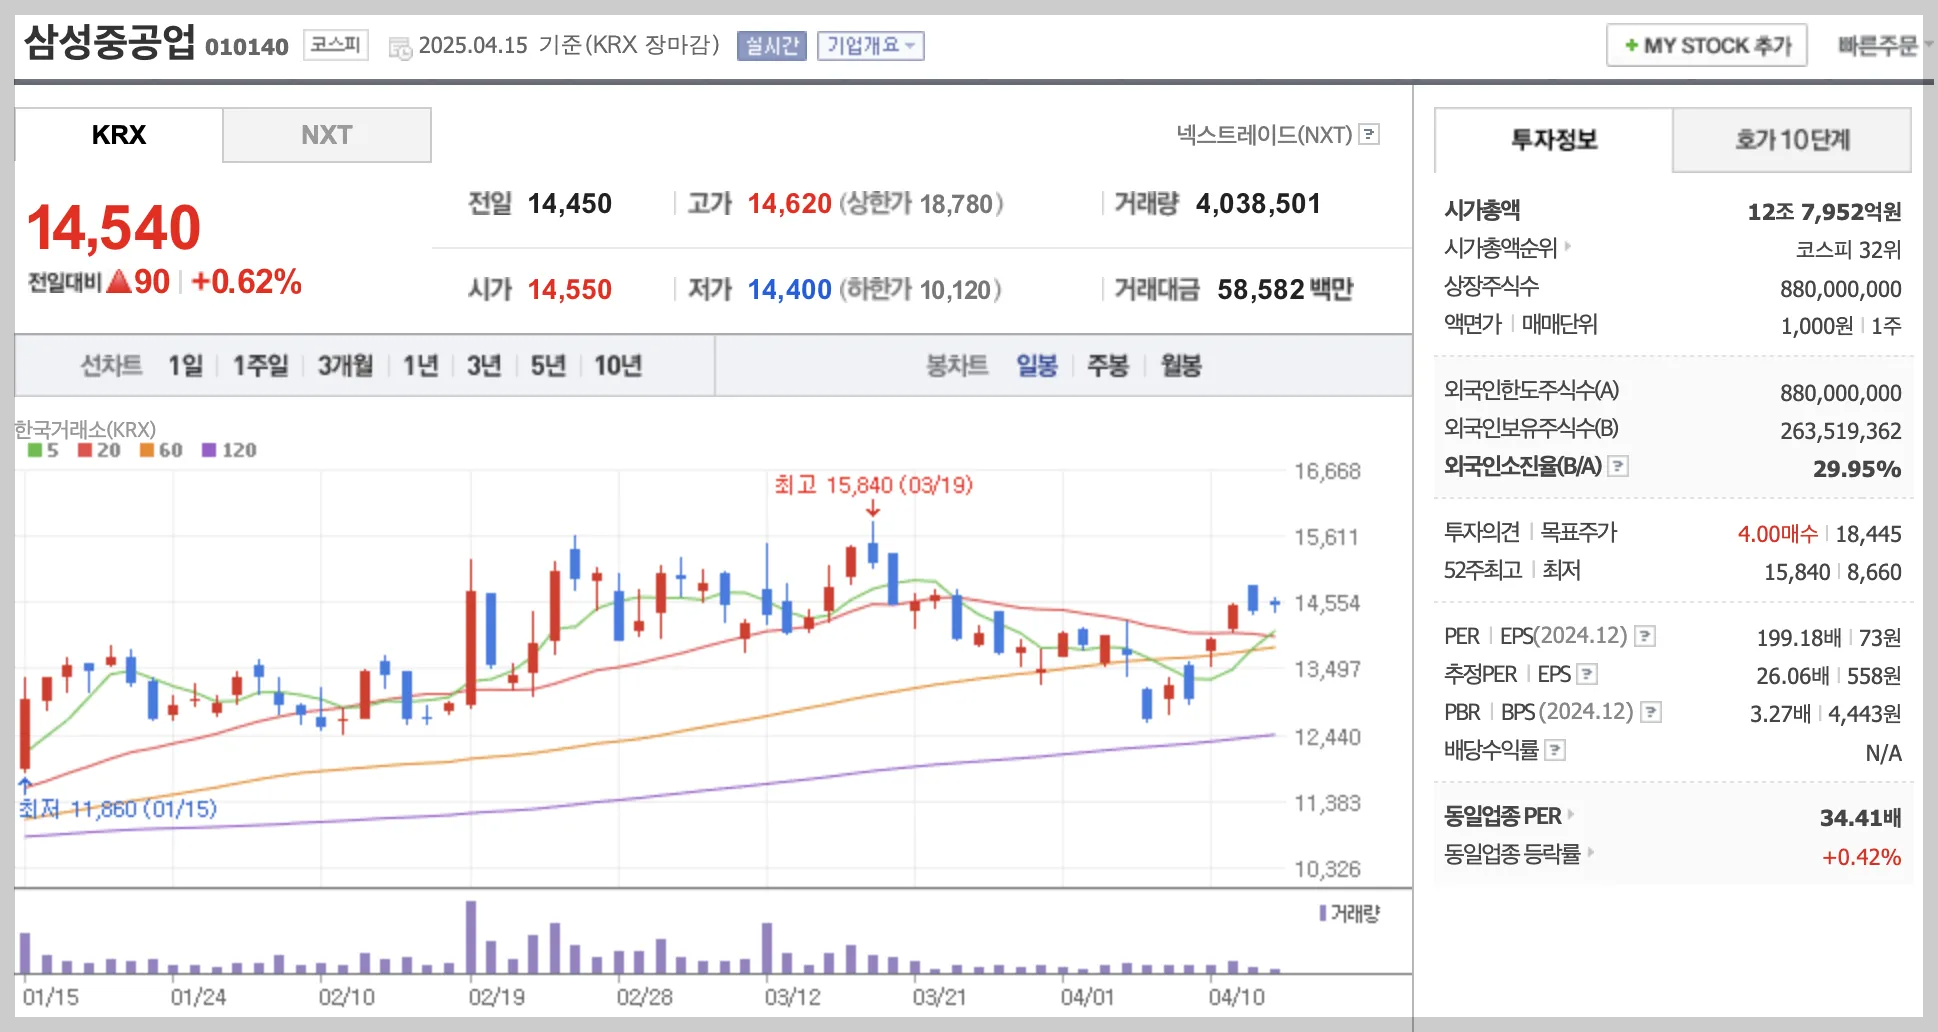Viewport: 1938px width, 1032px height.
Task: Click the 시가총액 value 12조 7,952억원
Action: (x=1824, y=211)
